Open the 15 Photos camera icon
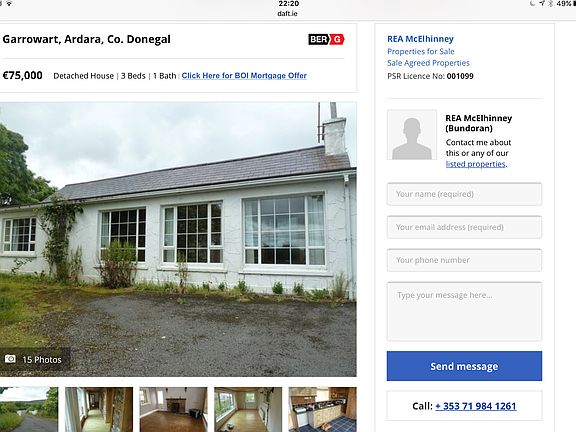The height and width of the screenshot is (432, 576). coord(10,359)
